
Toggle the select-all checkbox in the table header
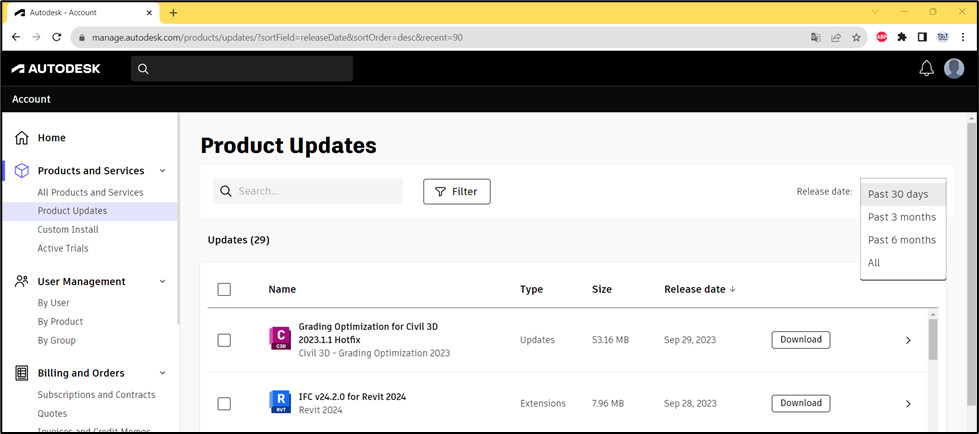(224, 289)
